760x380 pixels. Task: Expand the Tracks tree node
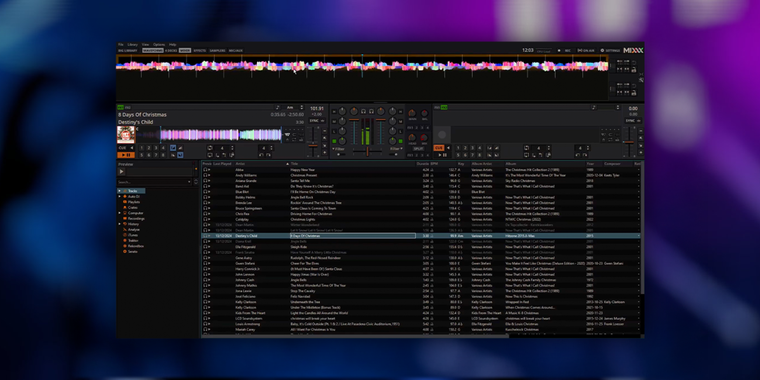[119, 191]
